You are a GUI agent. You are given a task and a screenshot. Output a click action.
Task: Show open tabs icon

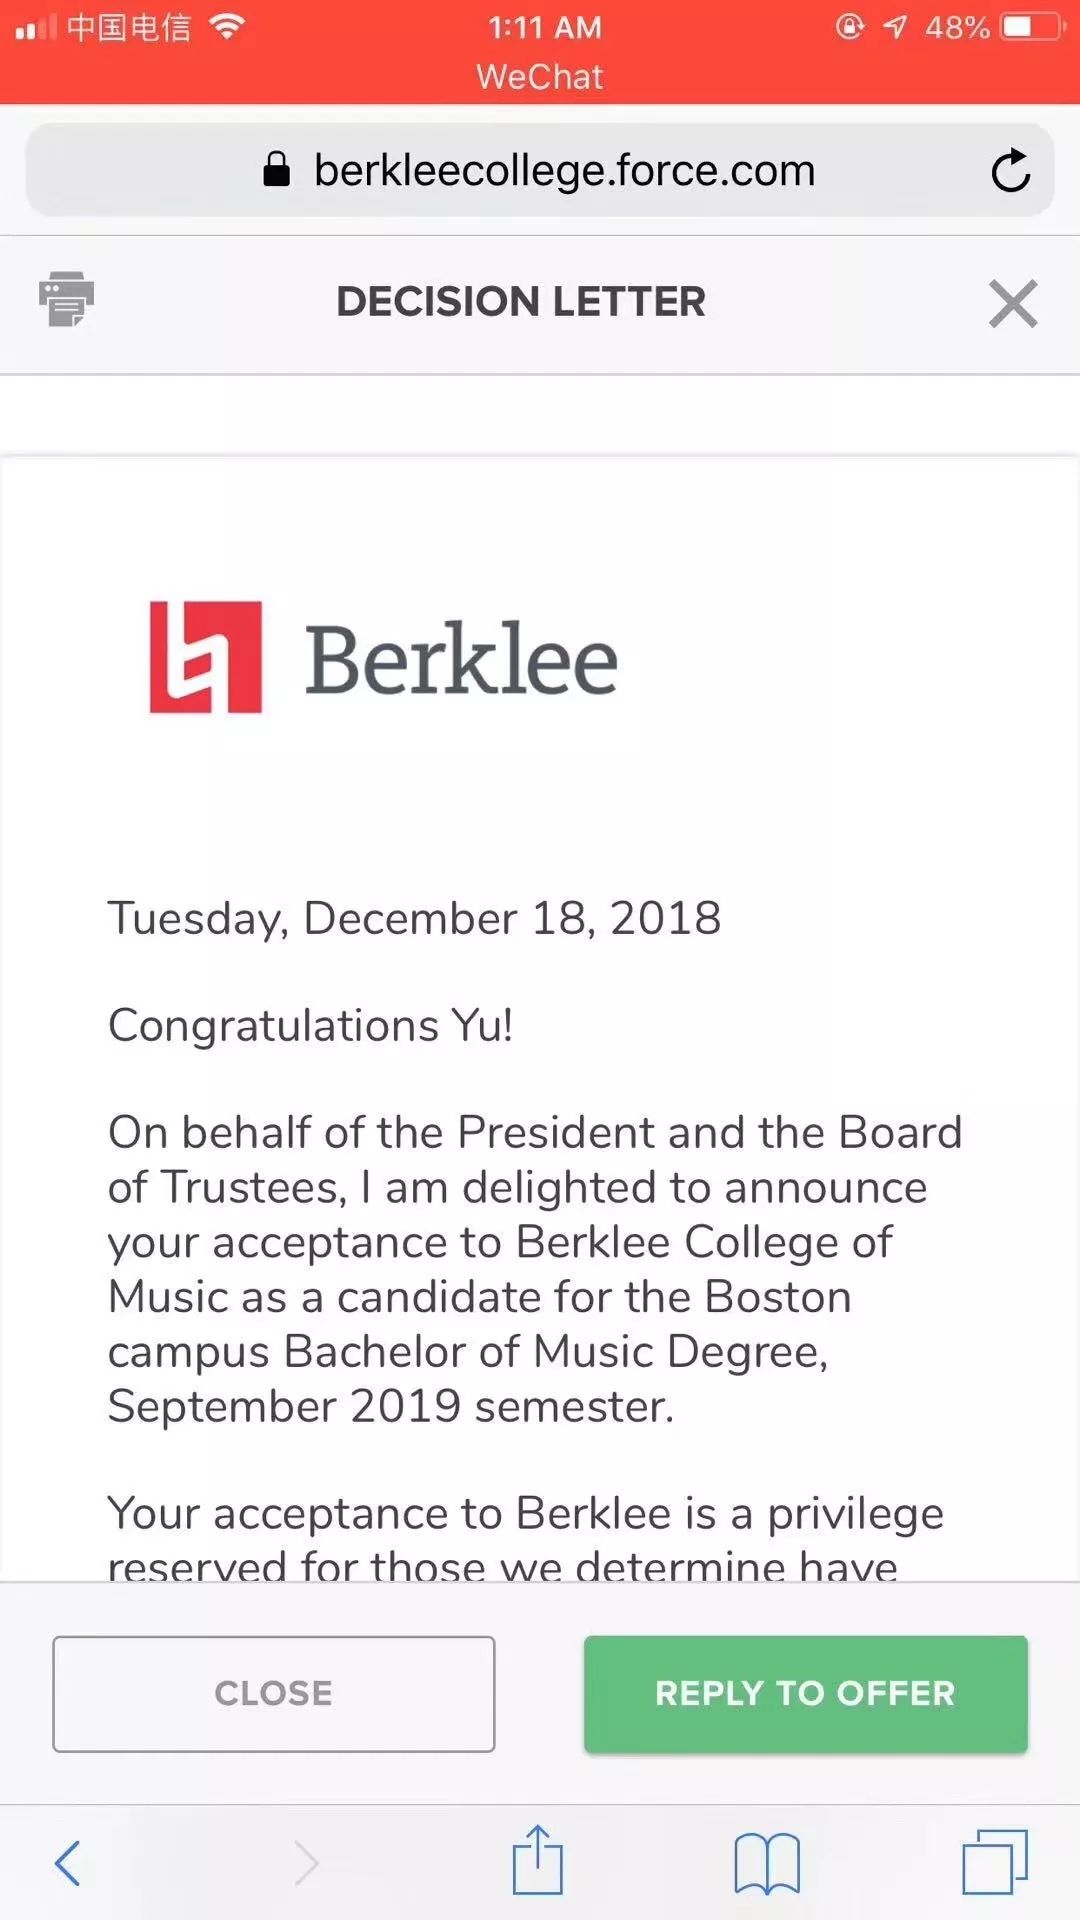coord(994,1861)
